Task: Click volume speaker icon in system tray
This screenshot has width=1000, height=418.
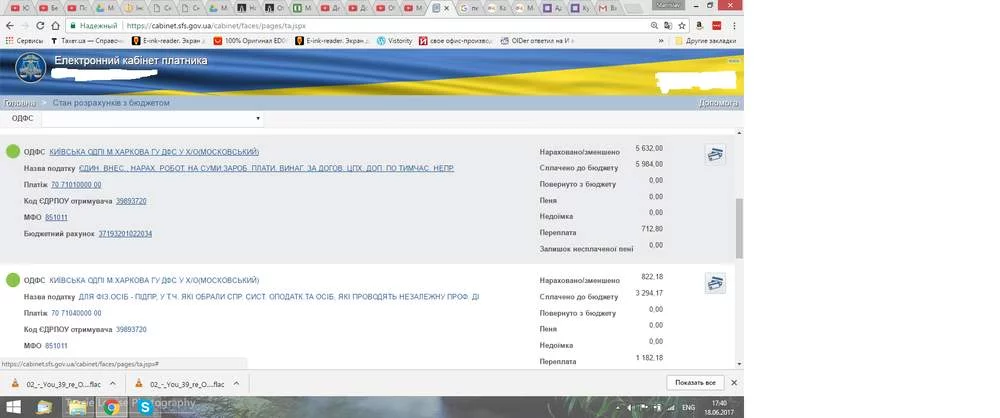Action: tap(630, 407)
